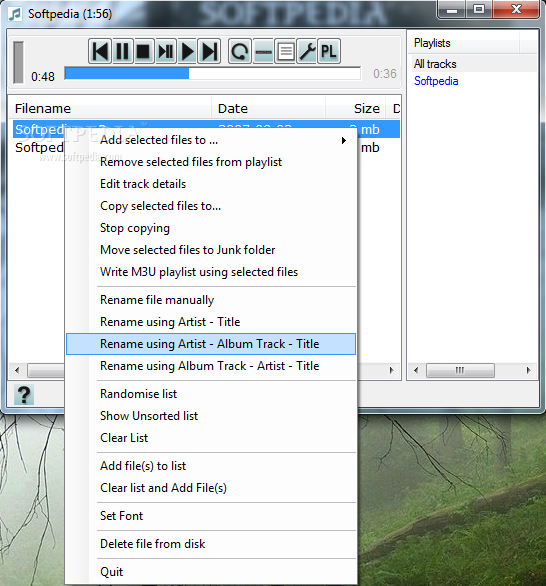
Task: Toggle the PL playlist panel button
Action: [329, 51]
